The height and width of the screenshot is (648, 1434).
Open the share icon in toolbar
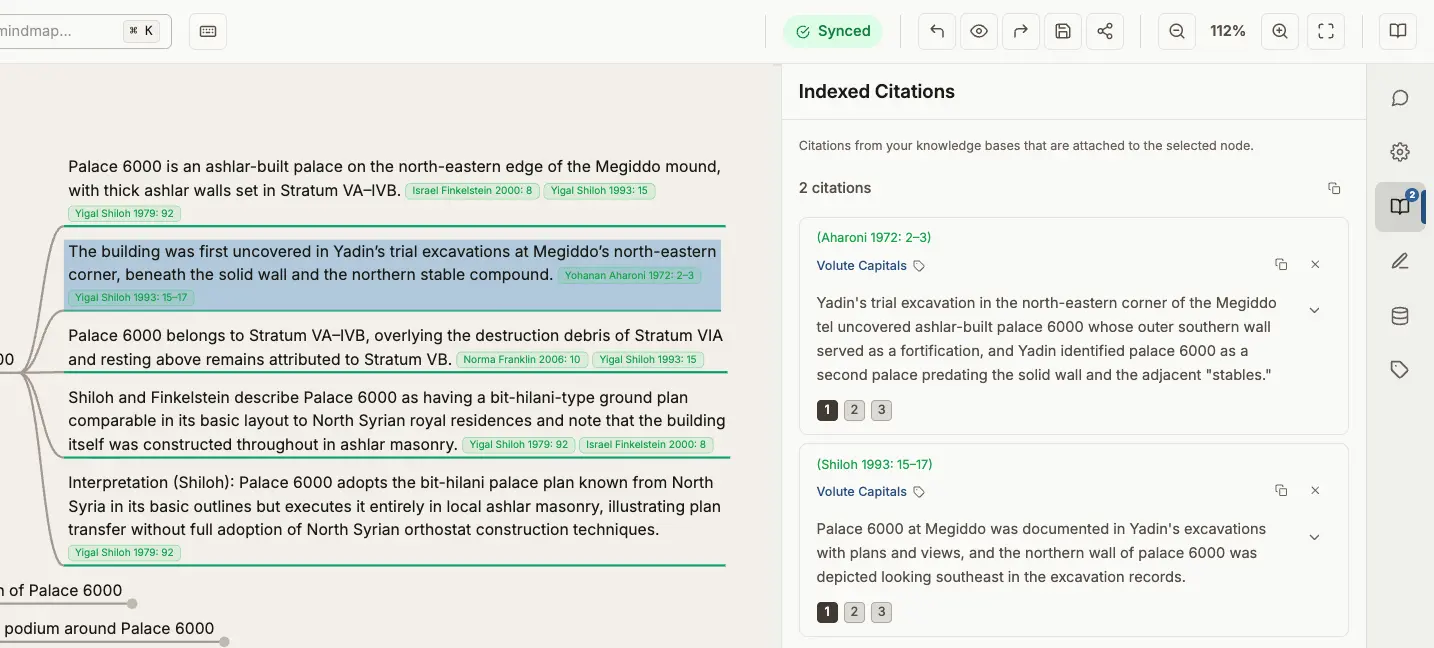coord(1105,31)
